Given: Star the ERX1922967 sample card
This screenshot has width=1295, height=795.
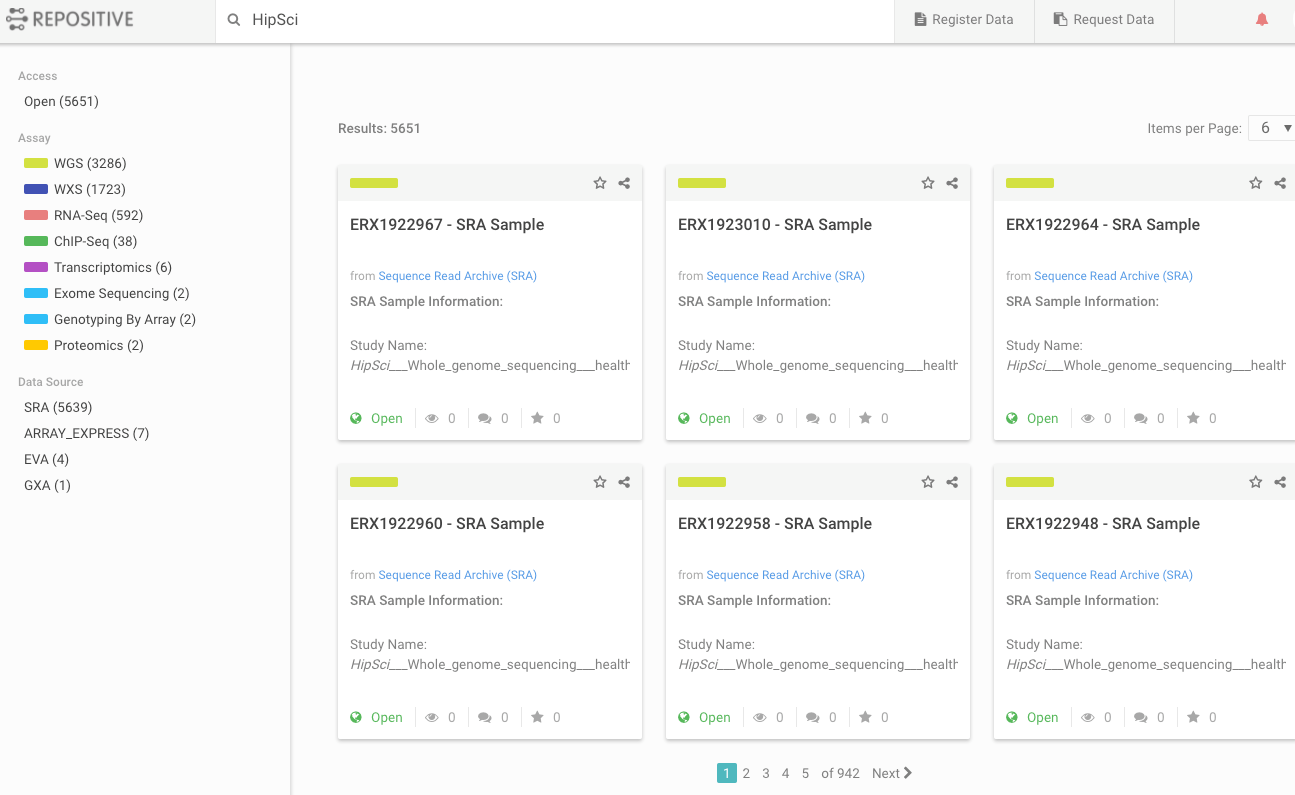Looking at the screenshot, I should (600, 183).
